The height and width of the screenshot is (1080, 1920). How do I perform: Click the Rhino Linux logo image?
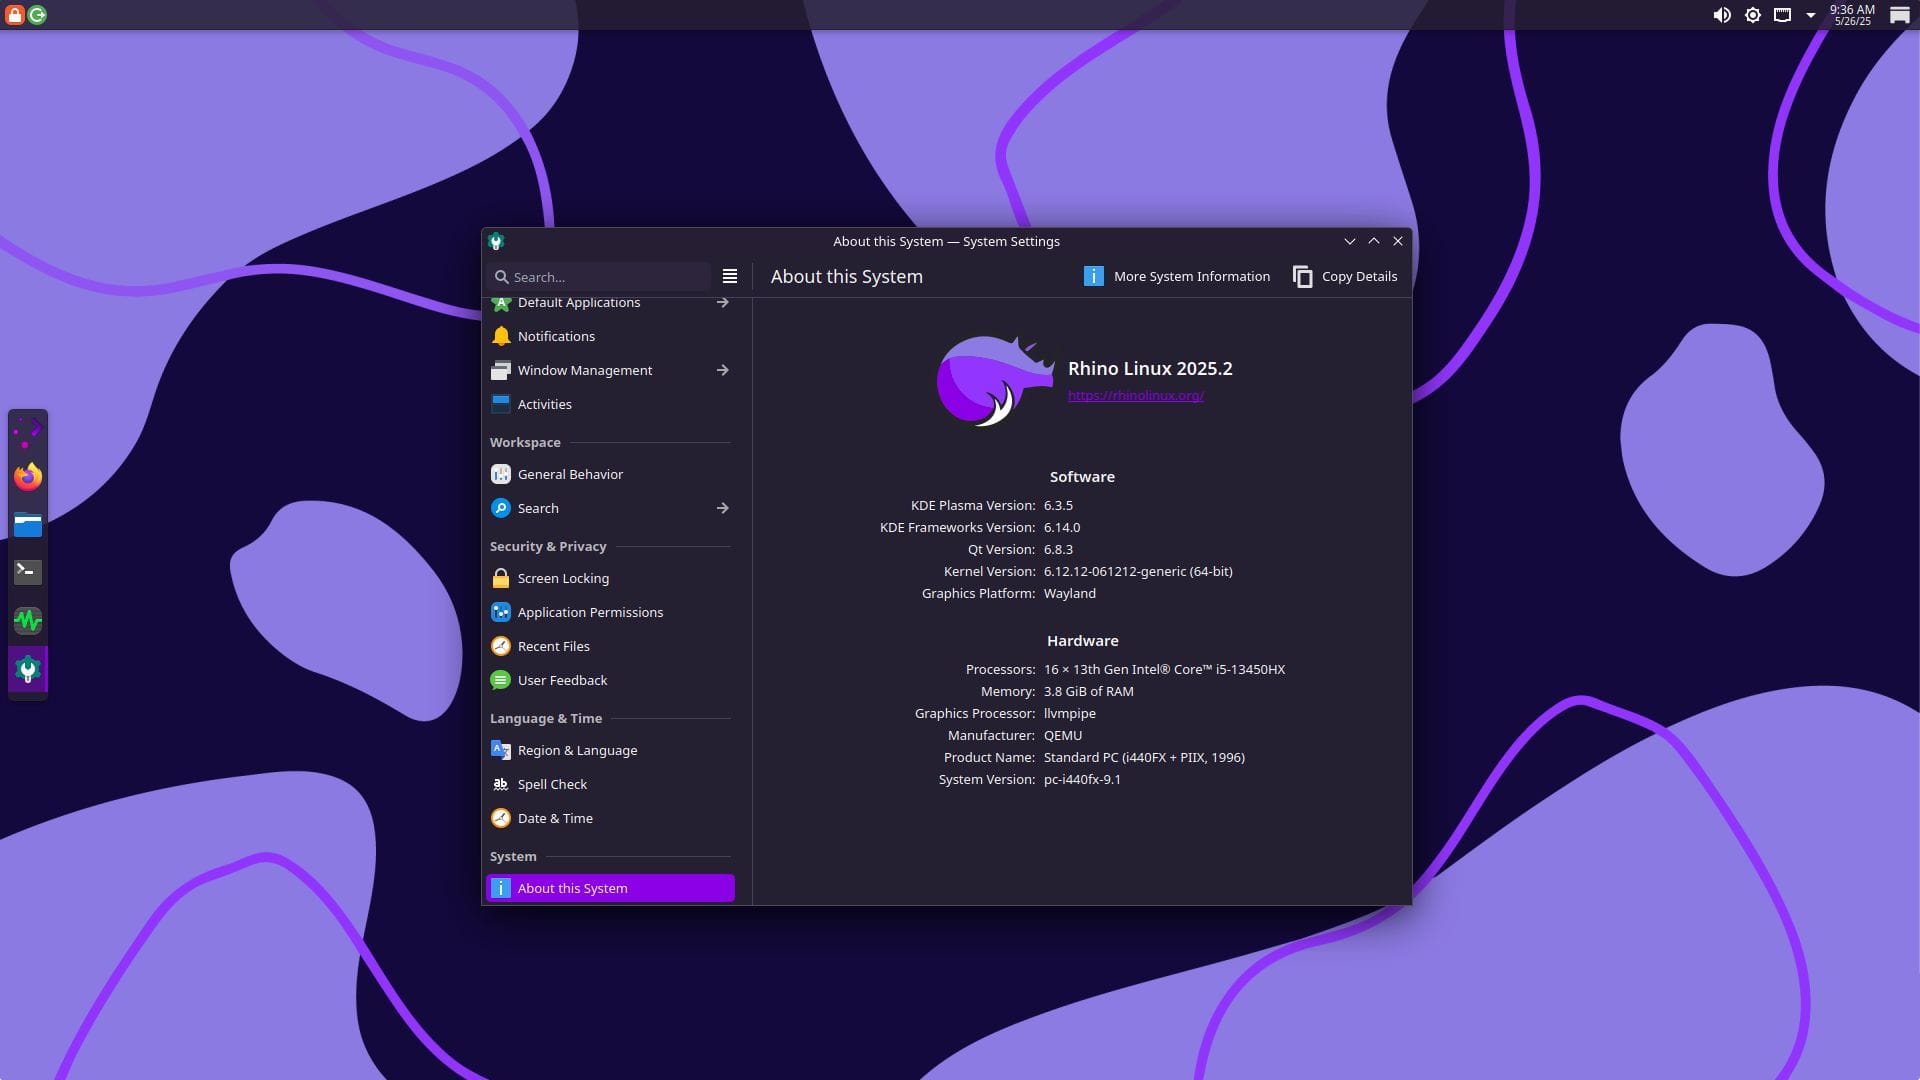pos(993,381)
